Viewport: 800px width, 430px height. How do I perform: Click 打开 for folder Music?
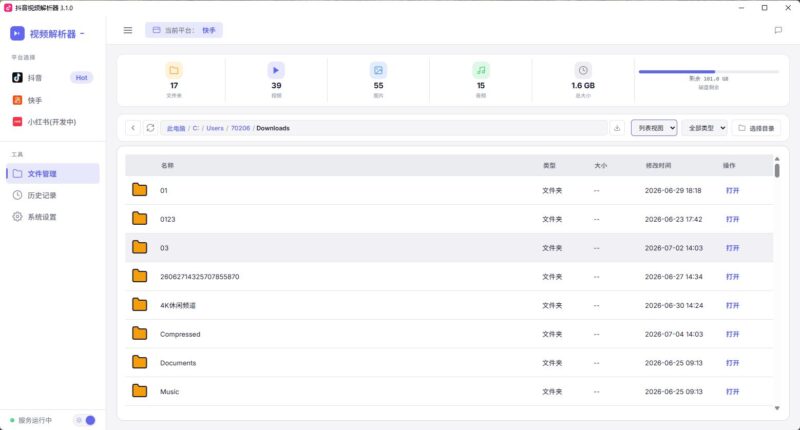(733, 392)
